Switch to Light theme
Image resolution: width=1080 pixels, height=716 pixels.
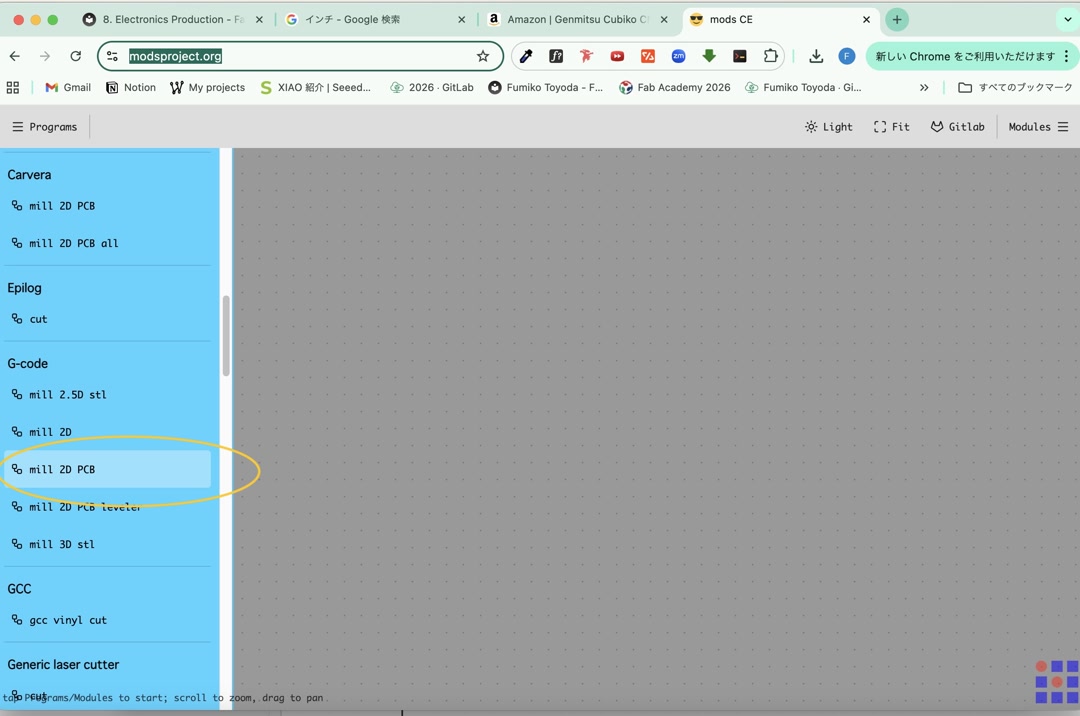tap(829, 127)
